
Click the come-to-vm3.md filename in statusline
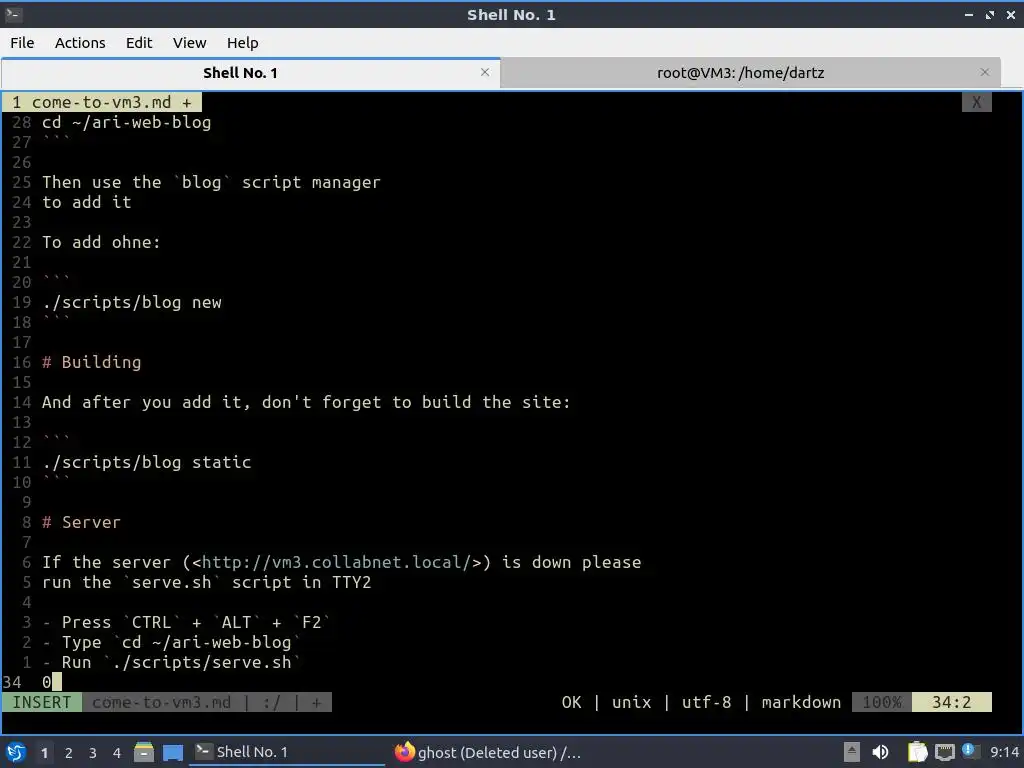161,702
